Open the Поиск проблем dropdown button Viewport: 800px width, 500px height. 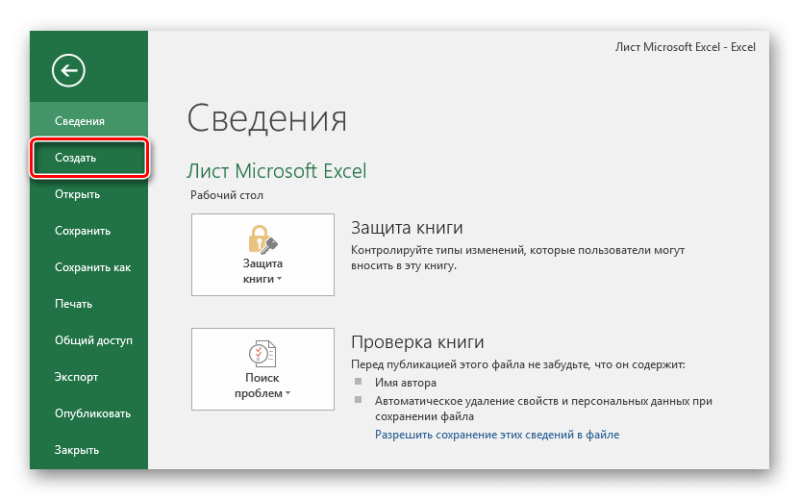click(263, 369)
